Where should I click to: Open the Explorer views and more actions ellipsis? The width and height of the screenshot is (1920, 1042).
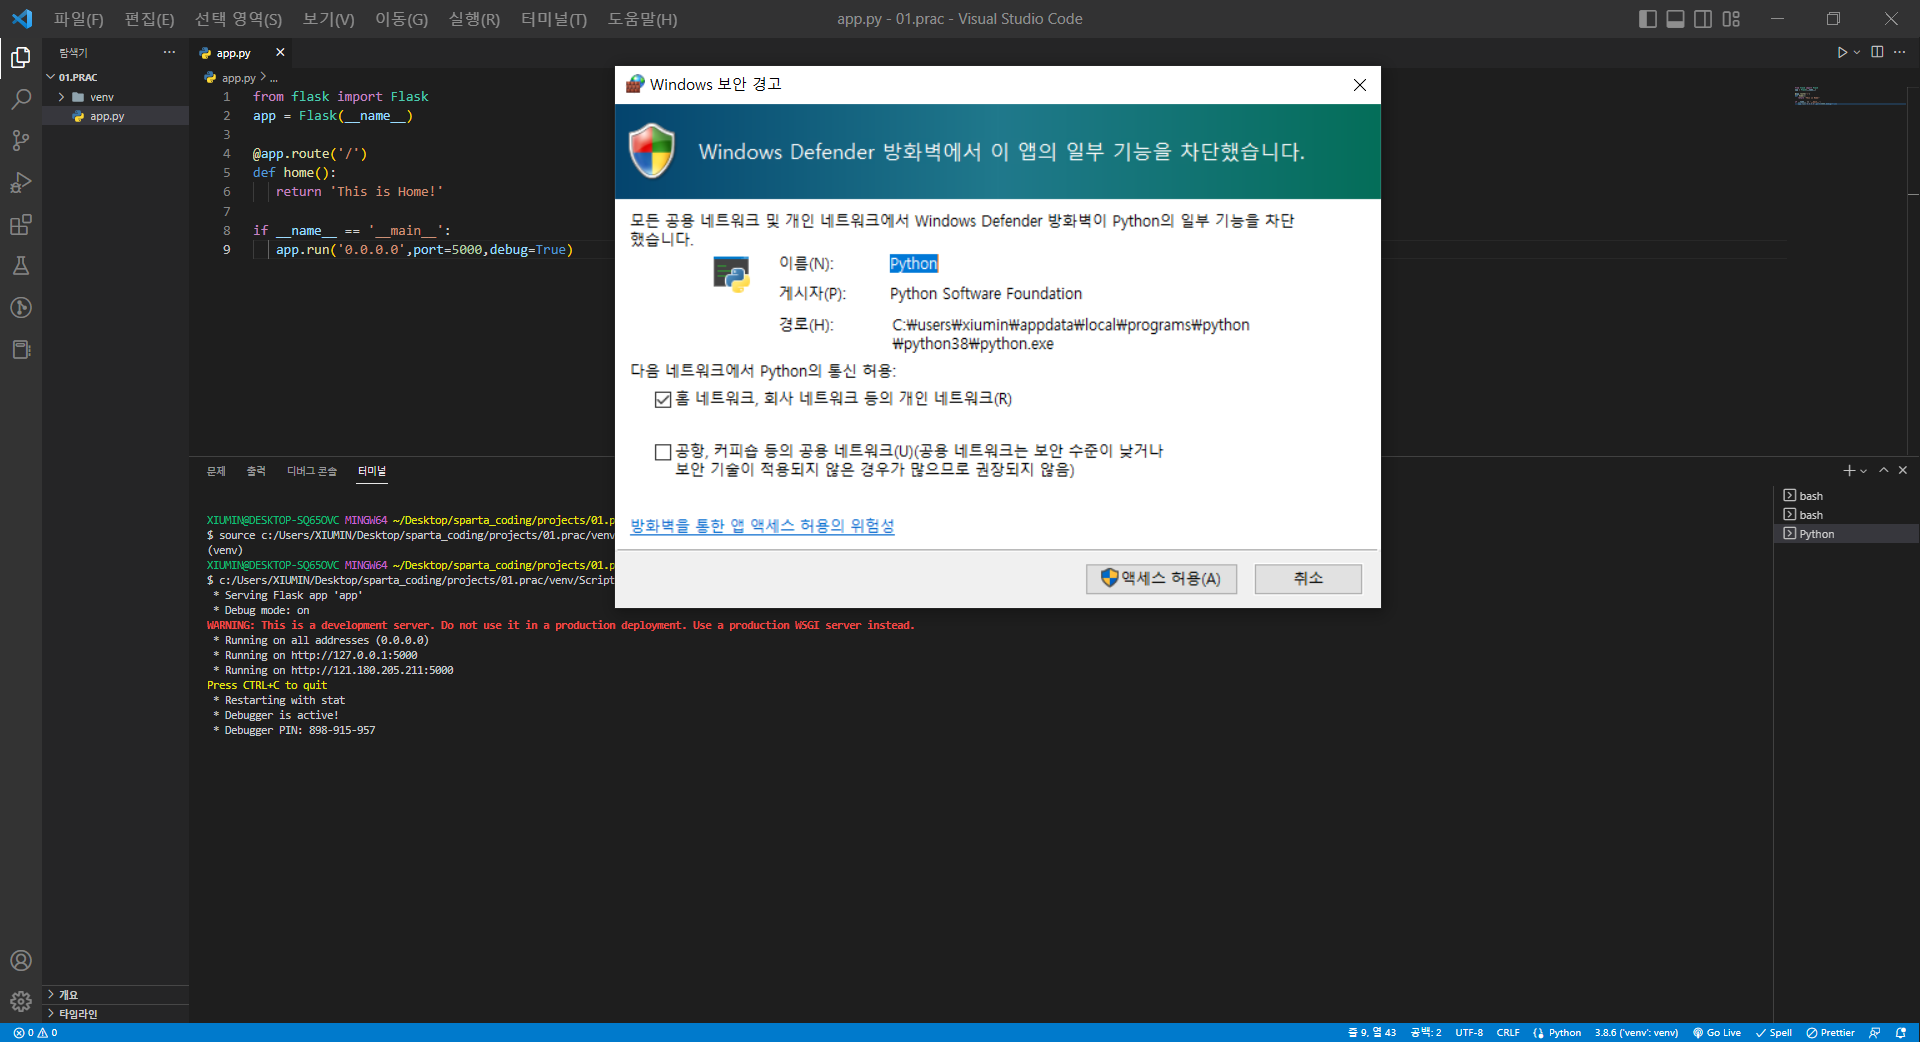[x=169, y=52]
